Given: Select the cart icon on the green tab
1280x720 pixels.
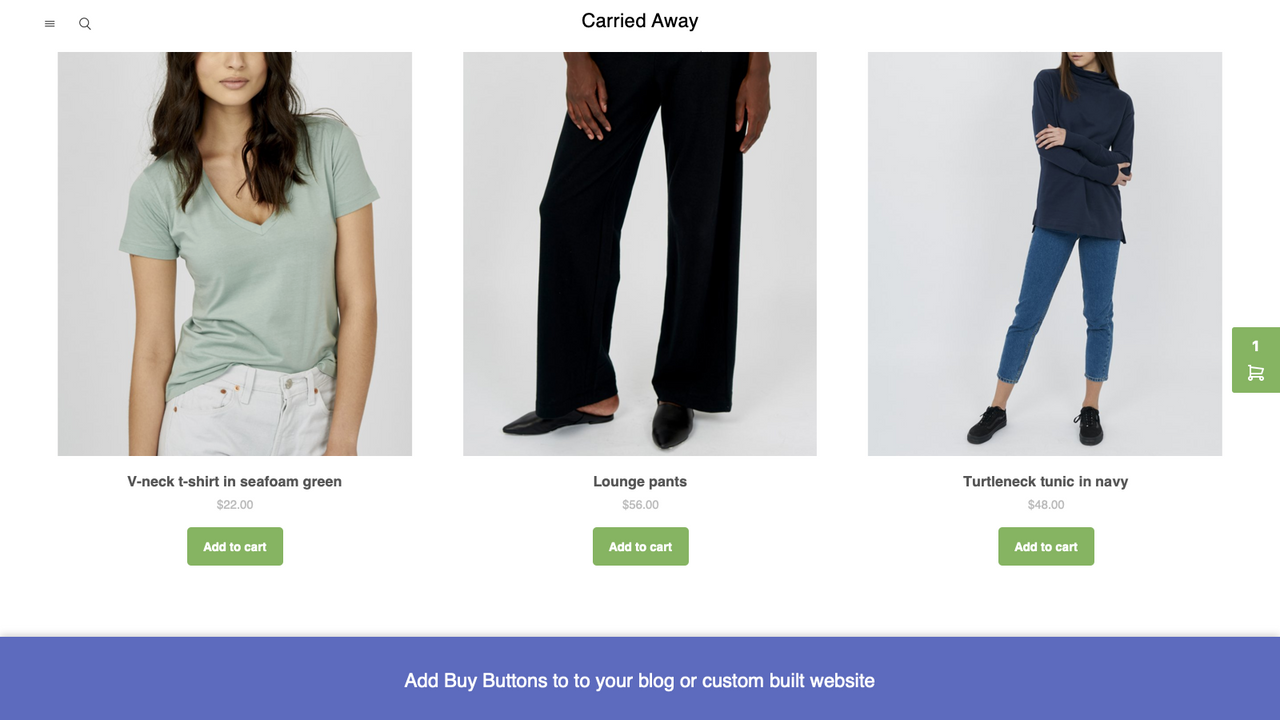Looking at the screenshot, I should click(x=1255, y=372).
